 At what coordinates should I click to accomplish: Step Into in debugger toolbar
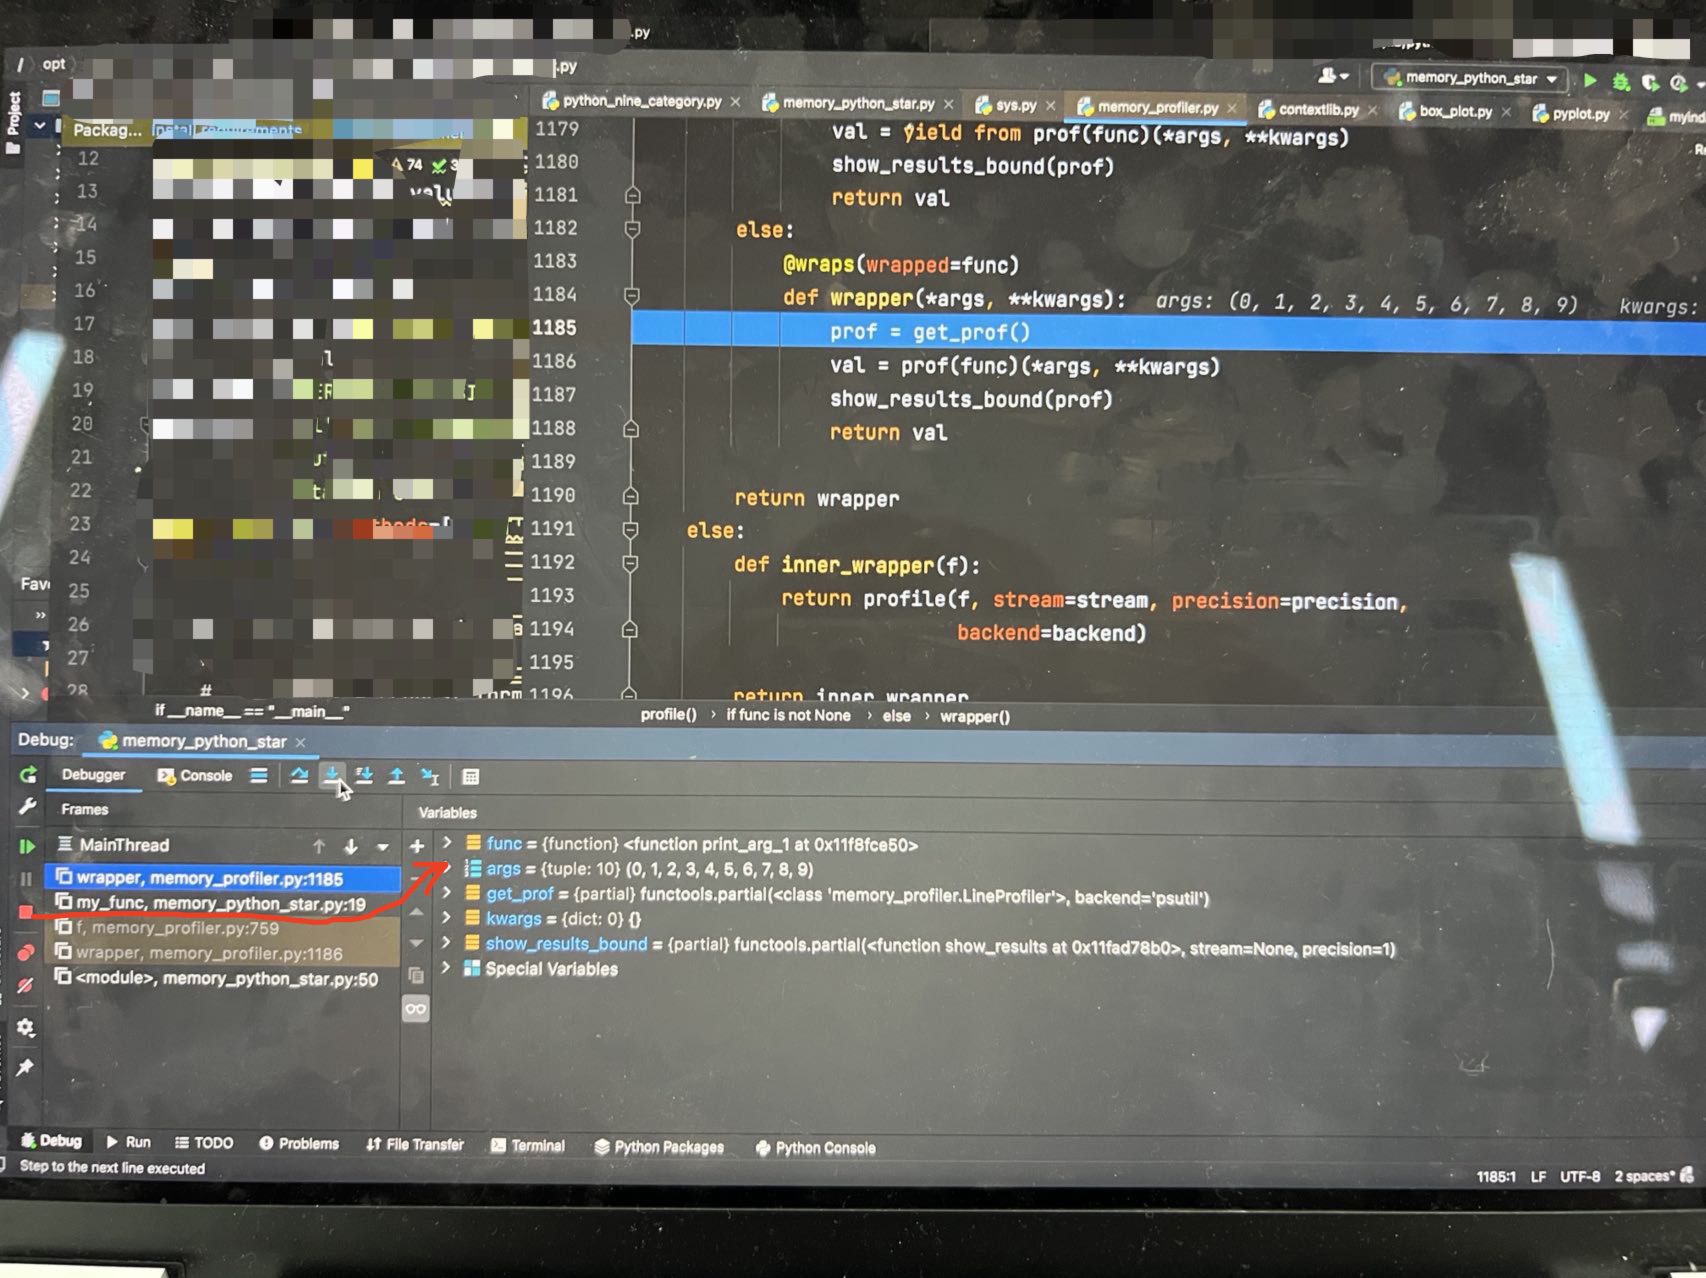pos(332,775)
